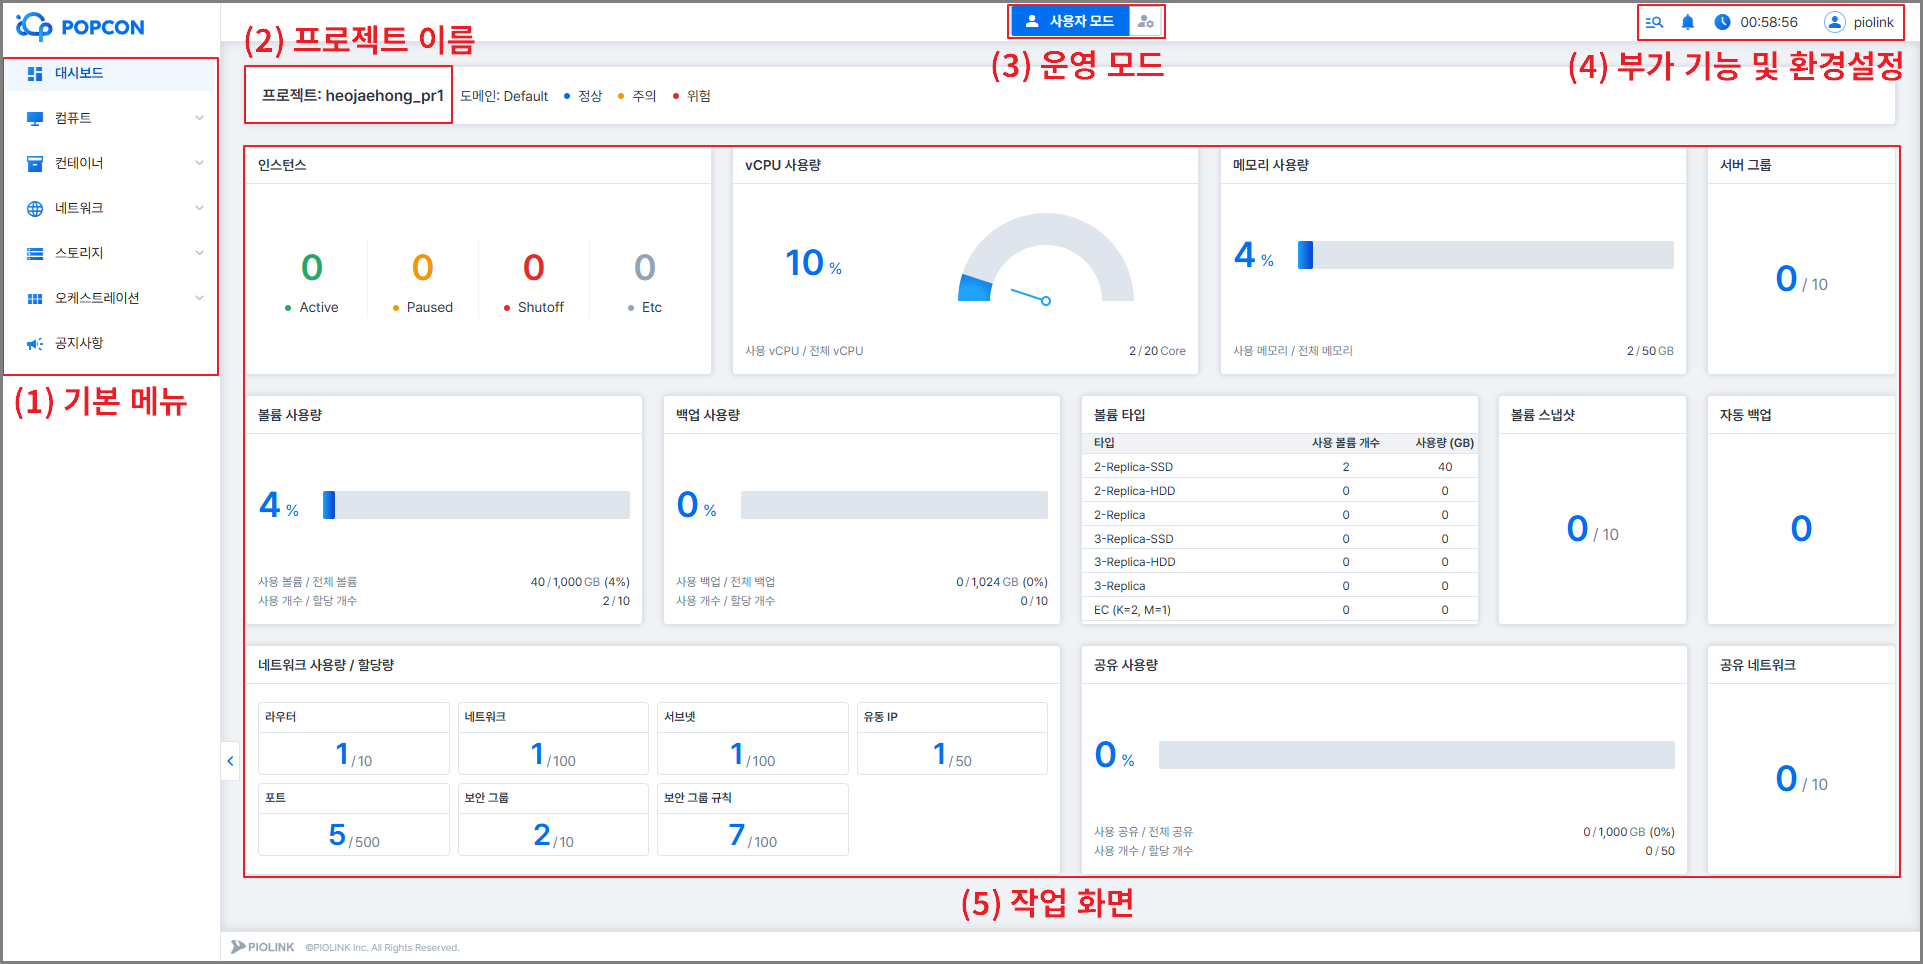Screen dimensions: 1923x964
Task: Click the 네트워크 globe icon in sidebar
Action: tap(35, 209)
